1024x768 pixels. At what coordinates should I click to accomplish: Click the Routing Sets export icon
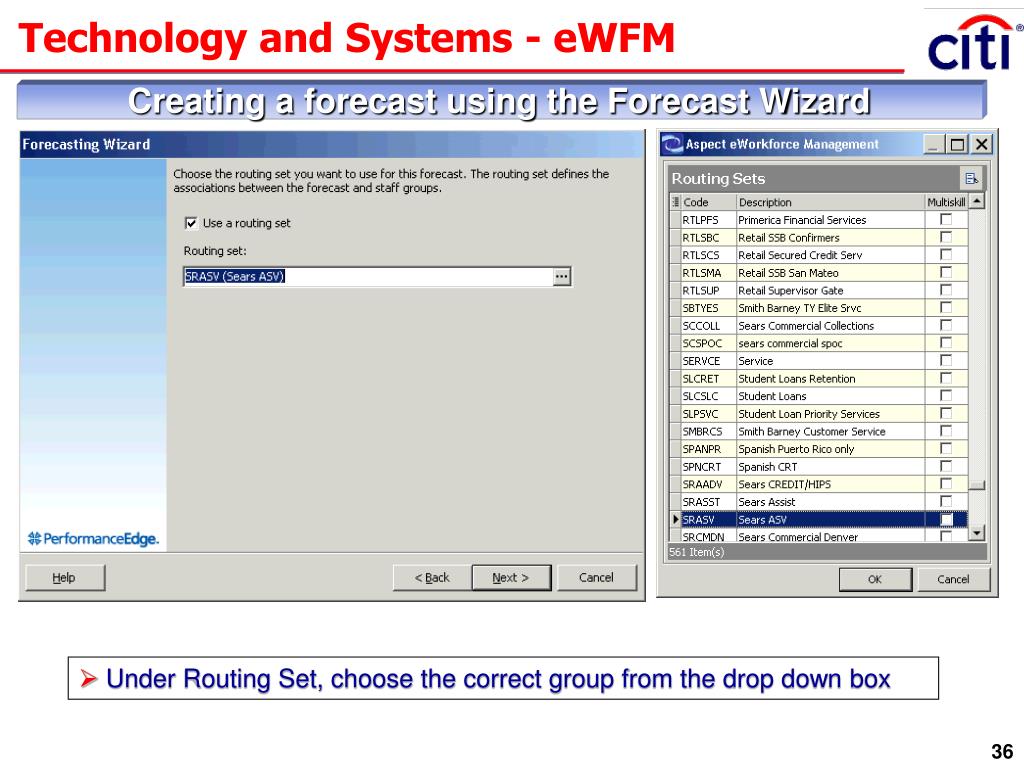point(970,178)
